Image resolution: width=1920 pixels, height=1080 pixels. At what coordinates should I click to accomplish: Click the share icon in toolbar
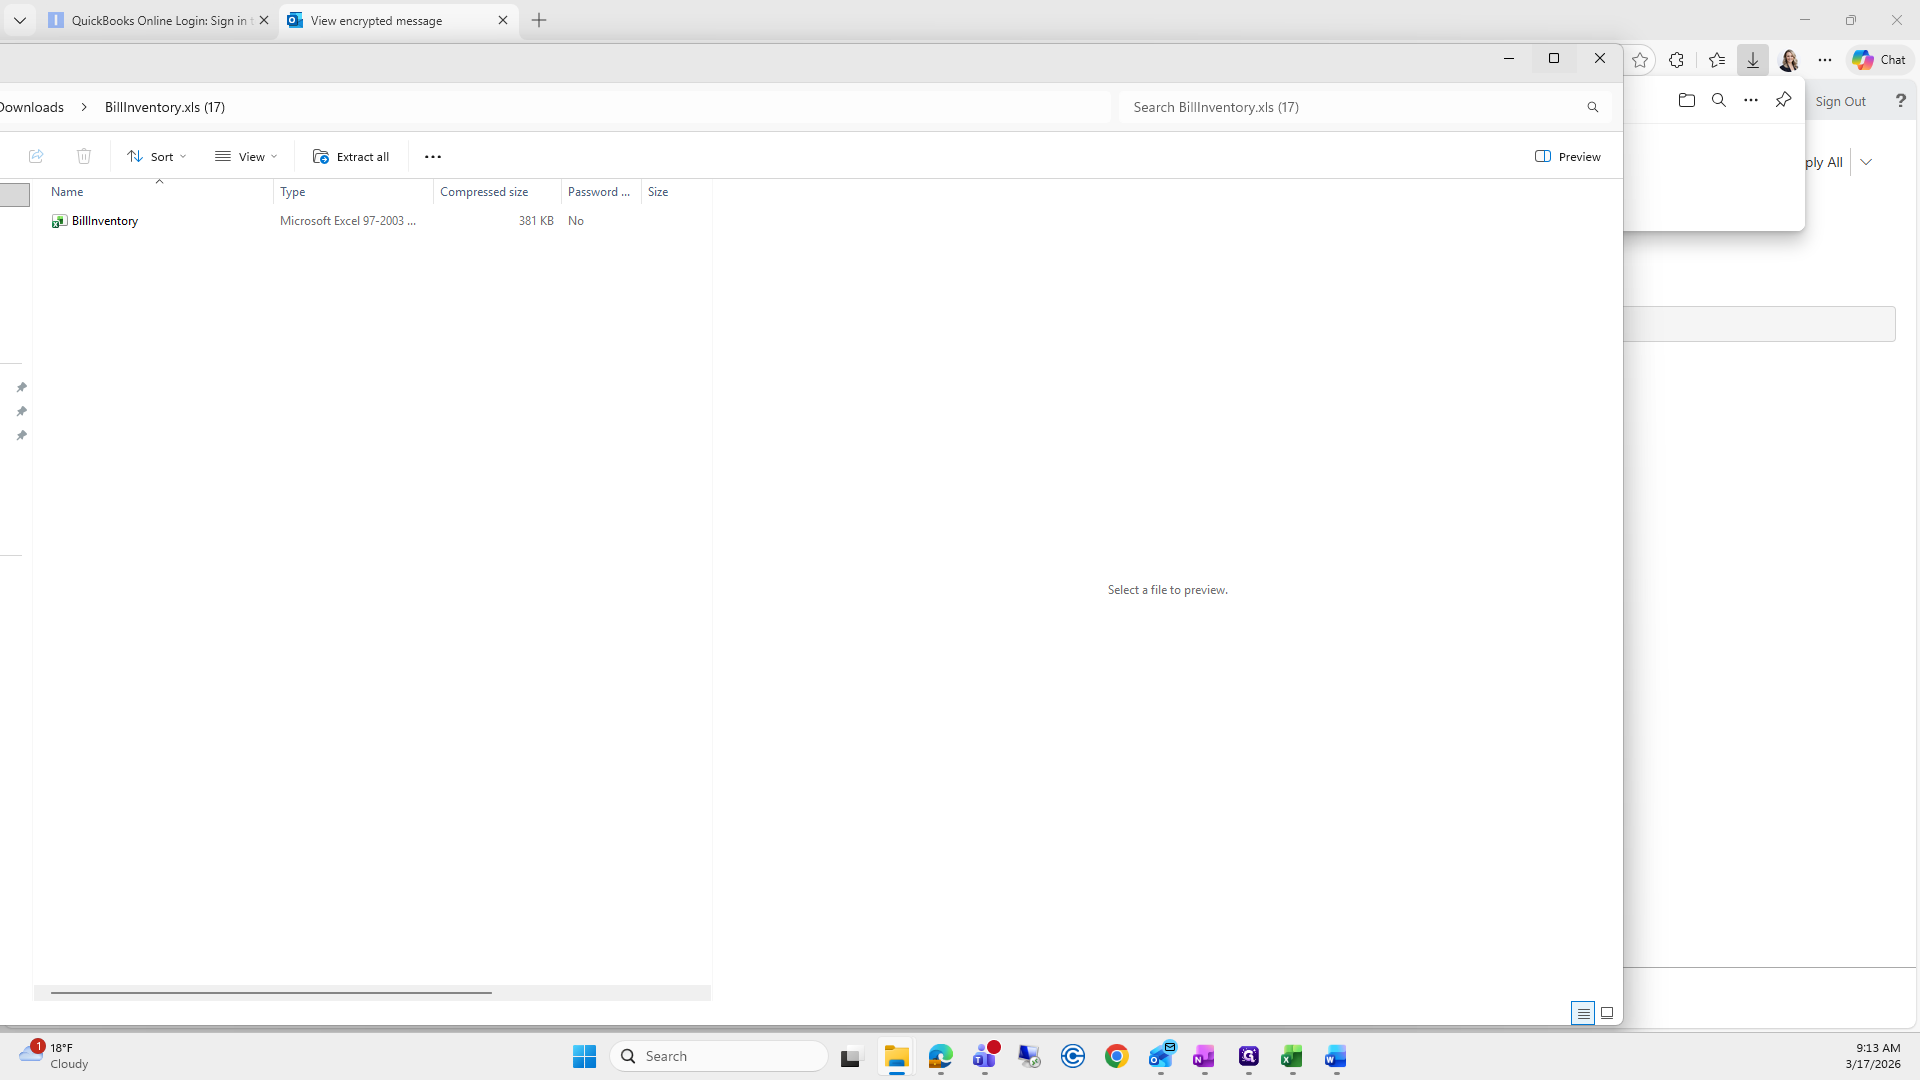pyautogui.click(x=36, y=156)
